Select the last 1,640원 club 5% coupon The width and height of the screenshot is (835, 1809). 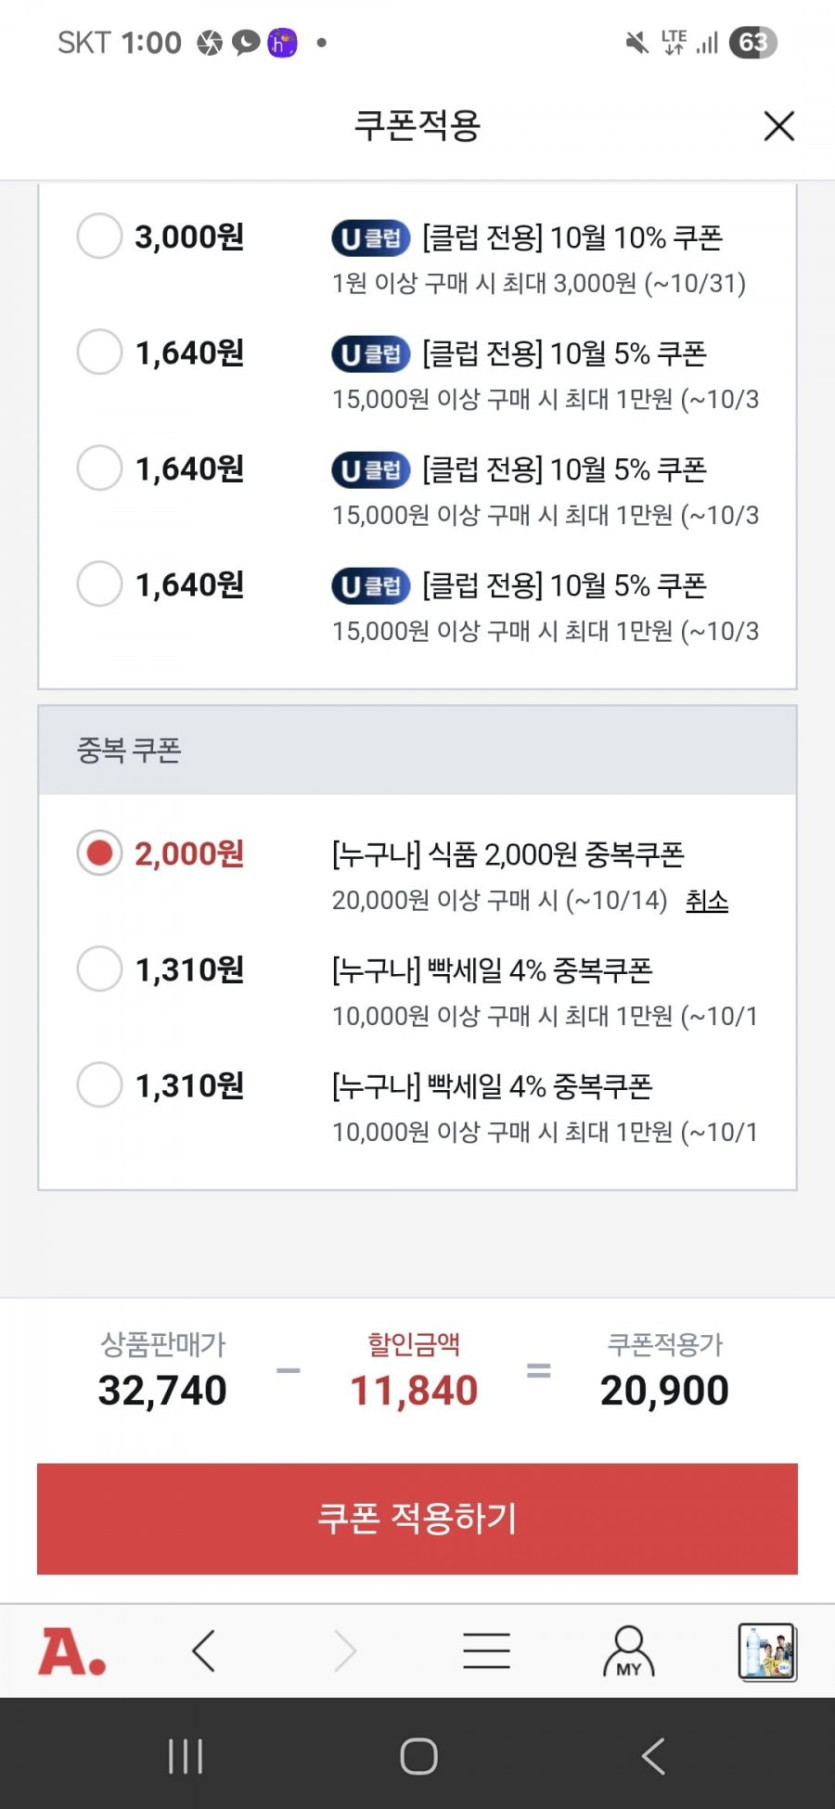click(x=99, y=584)
